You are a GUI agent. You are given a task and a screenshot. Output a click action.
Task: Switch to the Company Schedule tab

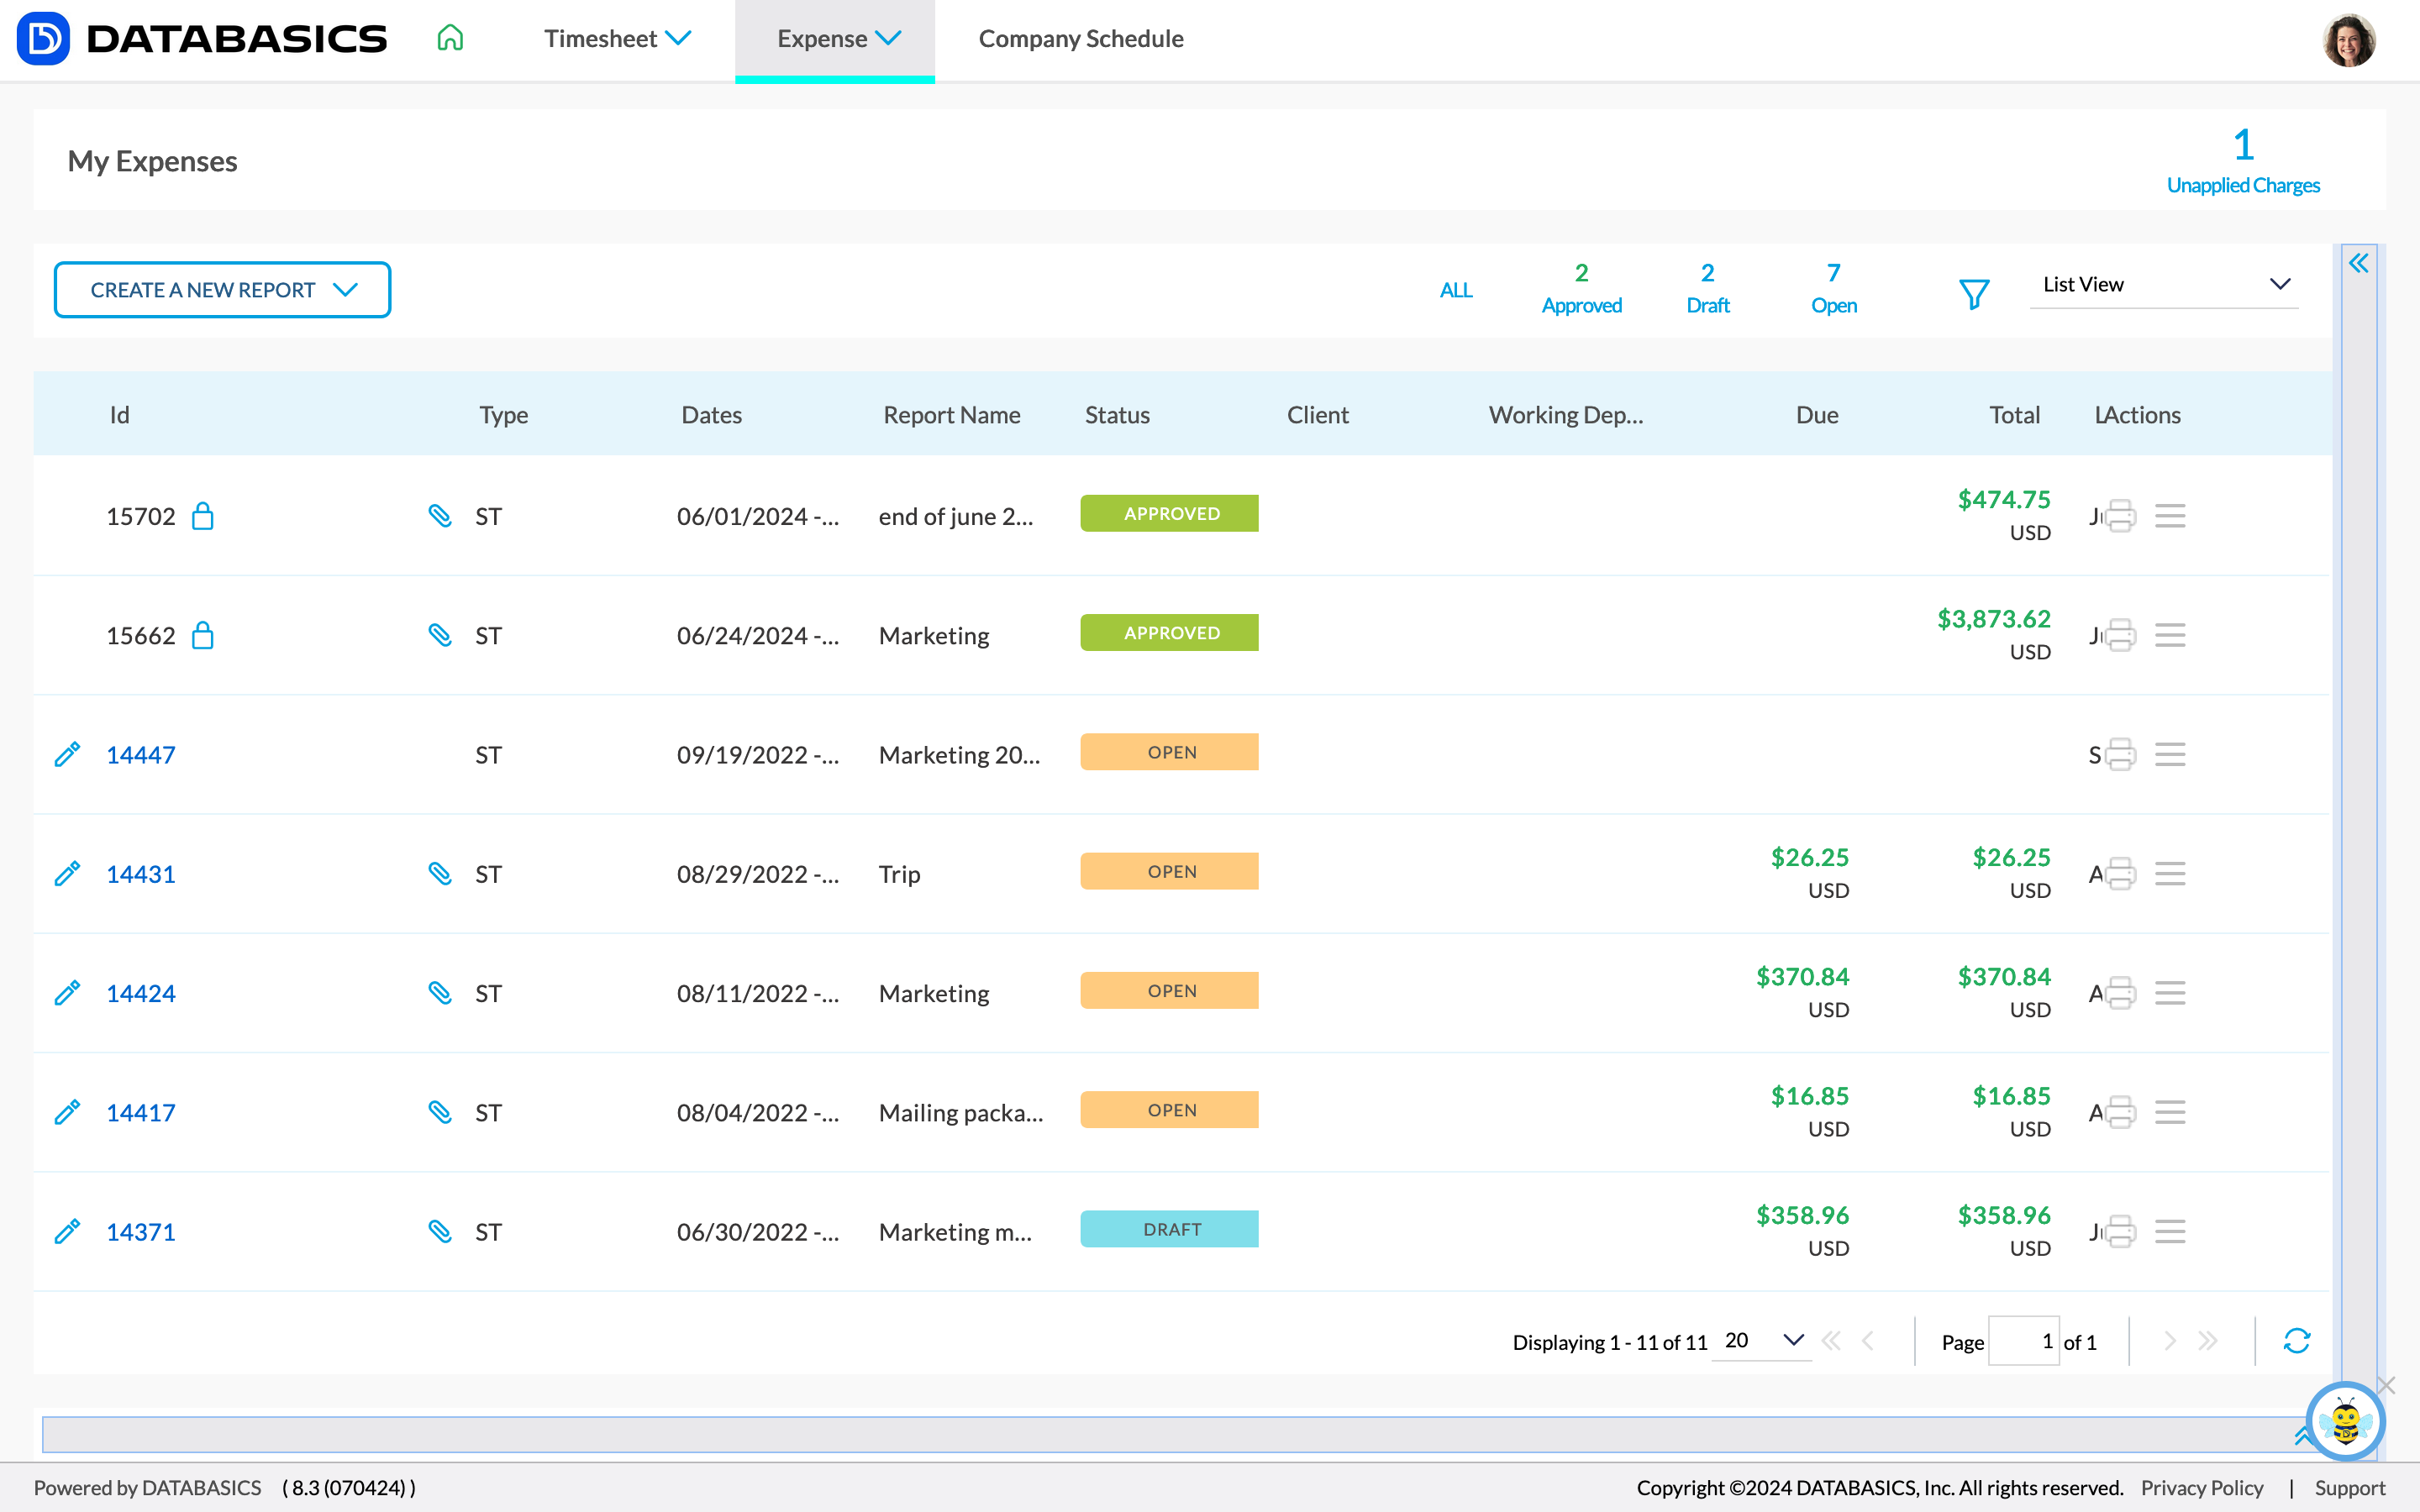click(1081, 38)
